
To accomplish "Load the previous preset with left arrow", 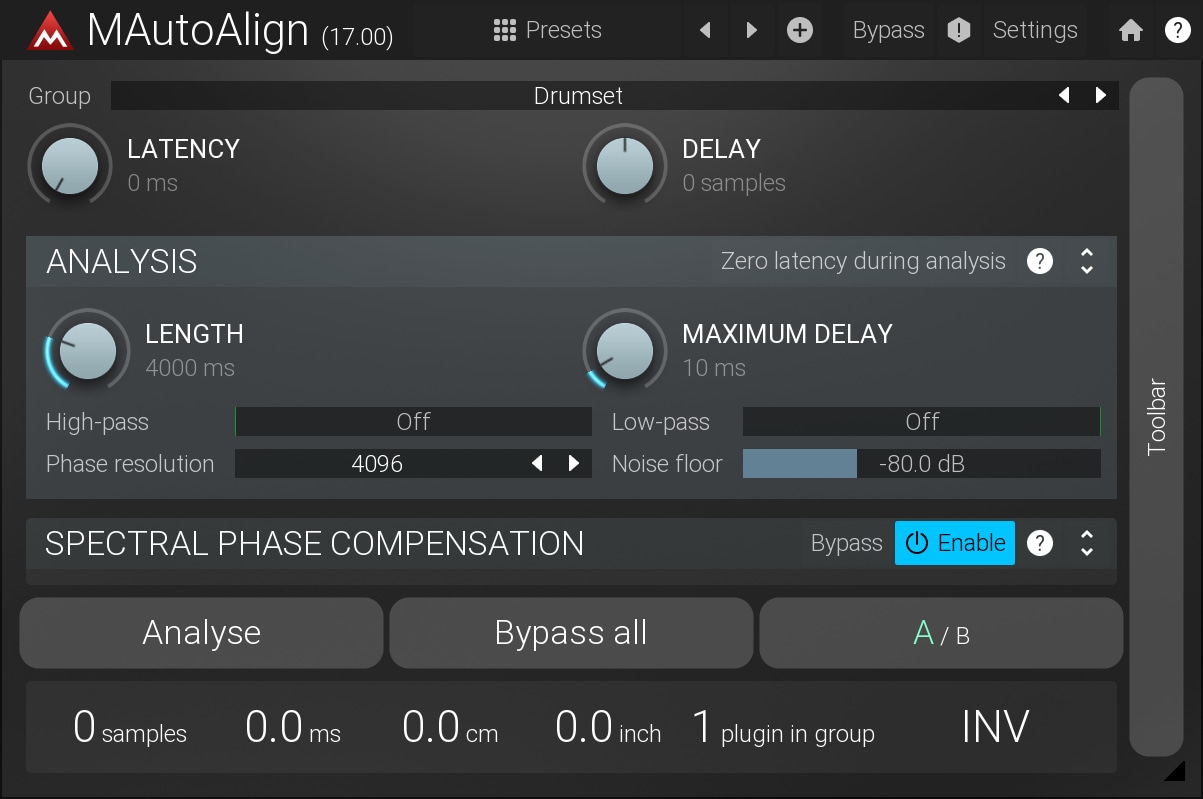I will click(x=705, y=31).
